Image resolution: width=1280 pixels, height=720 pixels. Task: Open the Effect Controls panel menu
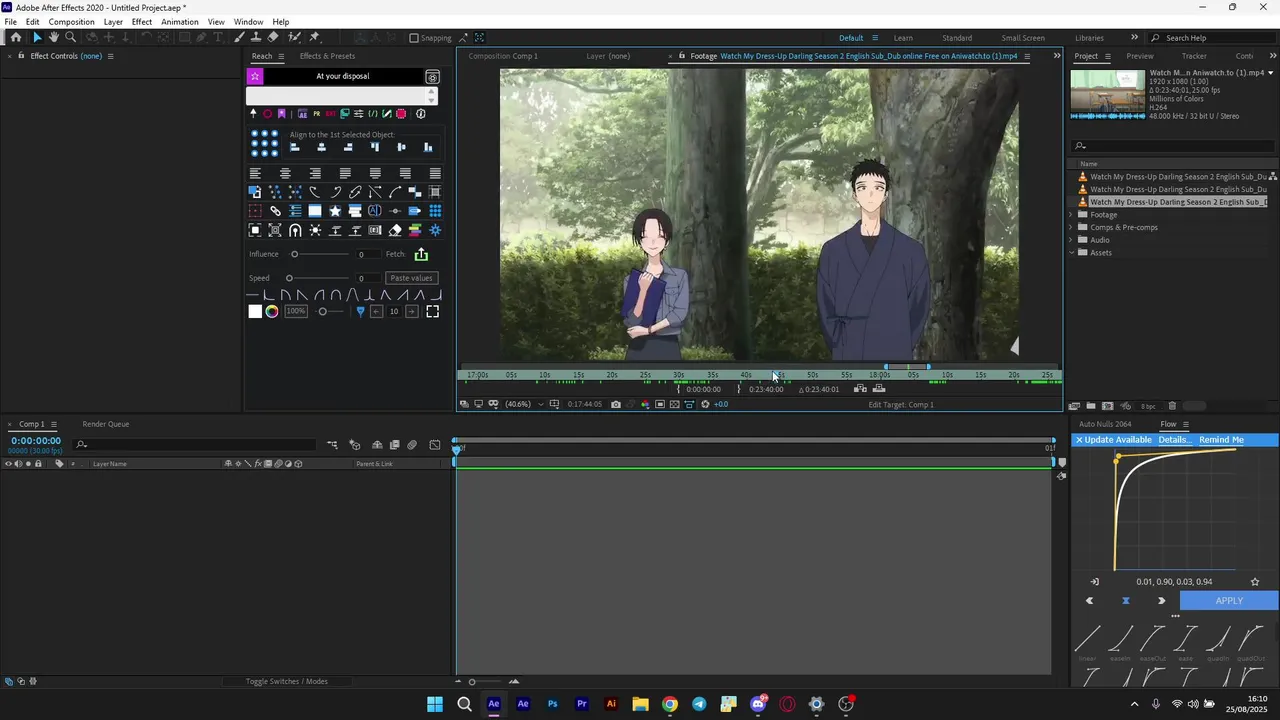pos(110,56)
